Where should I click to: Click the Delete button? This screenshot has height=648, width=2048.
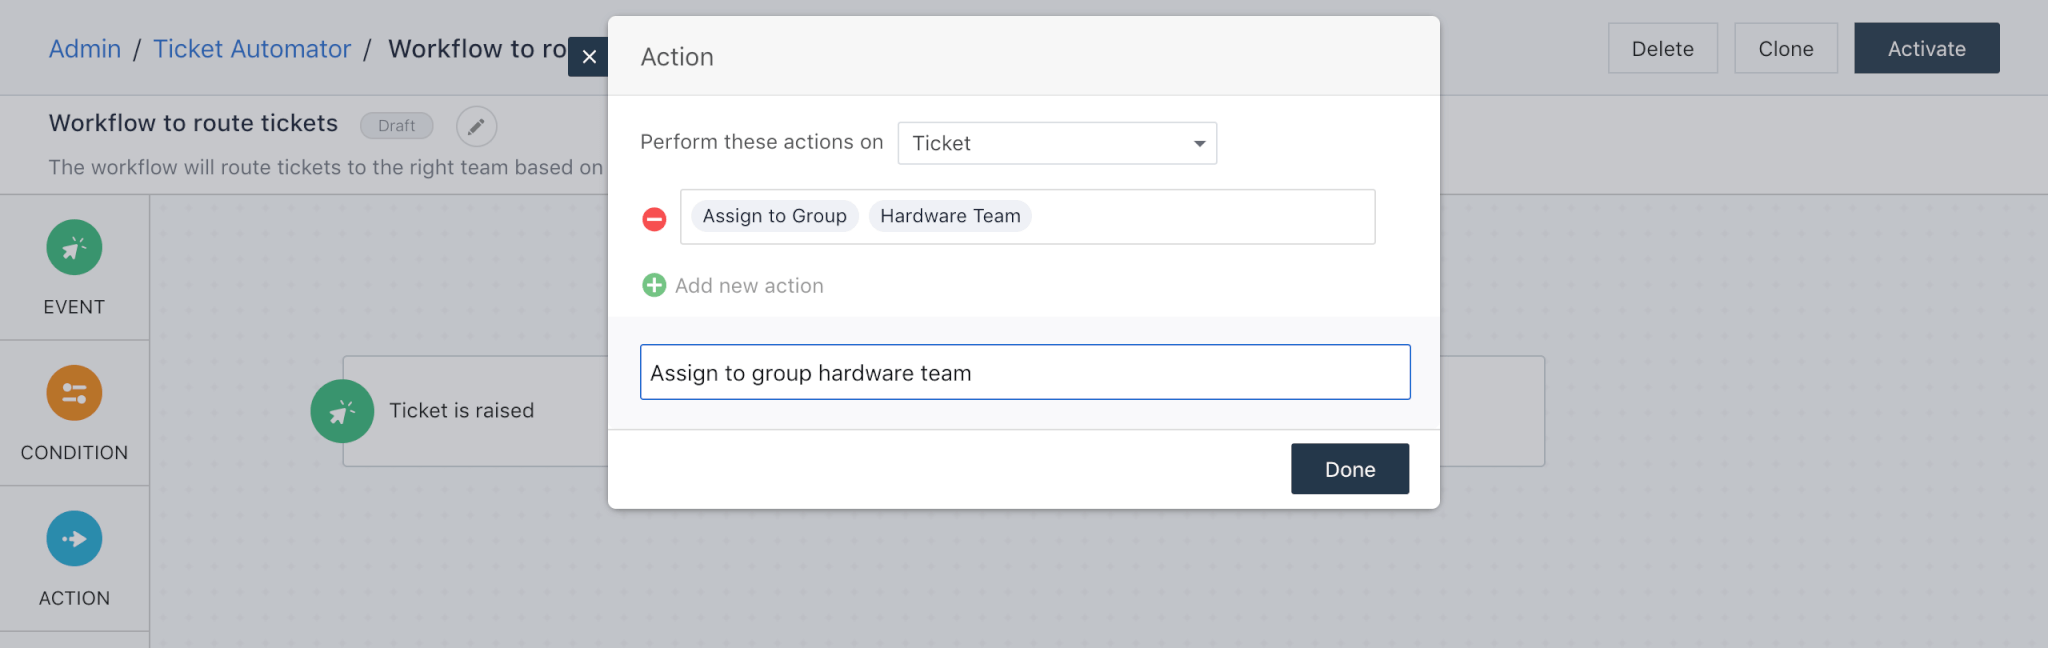(x=1662, y=49)
